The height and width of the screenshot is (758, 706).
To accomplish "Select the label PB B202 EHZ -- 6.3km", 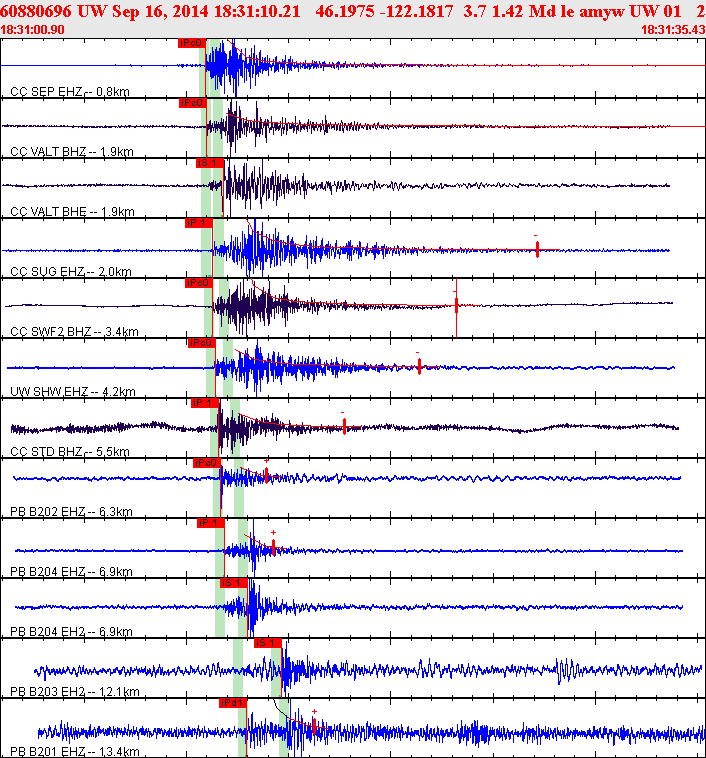I will click(72, 511).
